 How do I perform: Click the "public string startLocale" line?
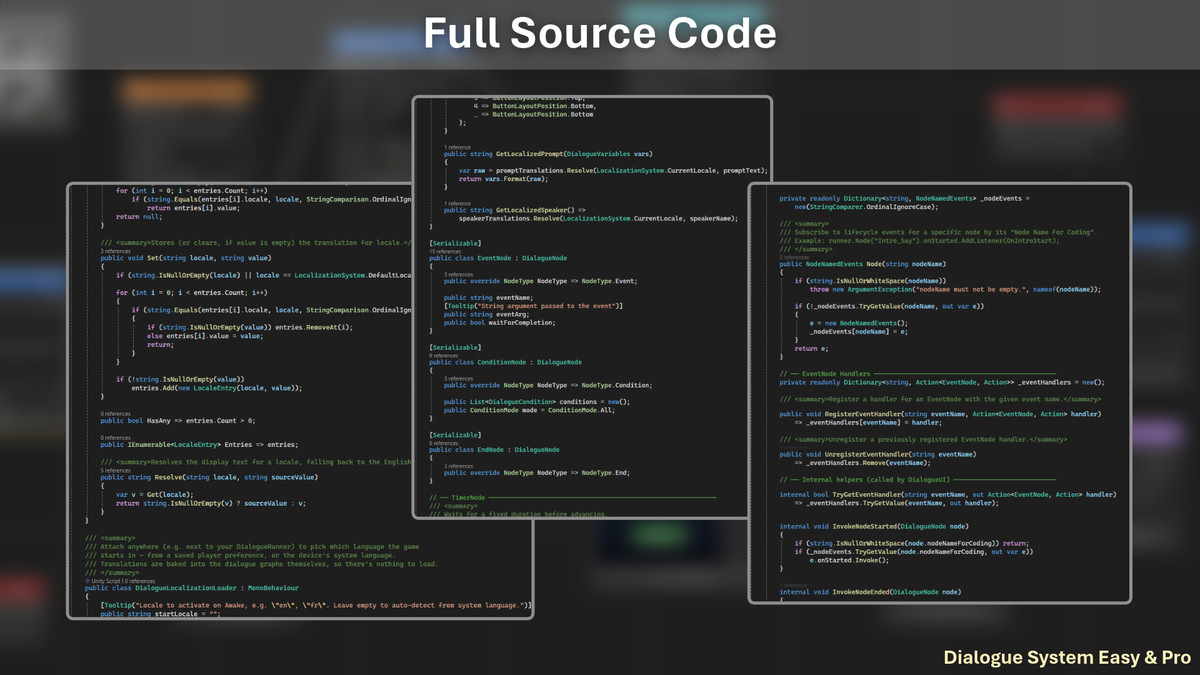pos(160,614)
